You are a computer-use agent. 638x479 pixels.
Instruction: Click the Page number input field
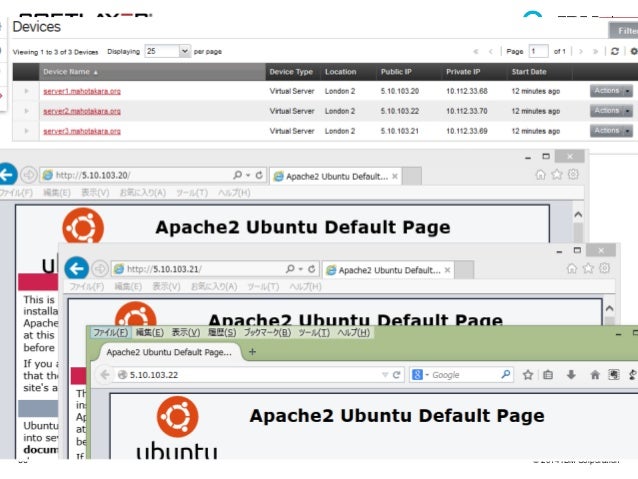point(538,51)
